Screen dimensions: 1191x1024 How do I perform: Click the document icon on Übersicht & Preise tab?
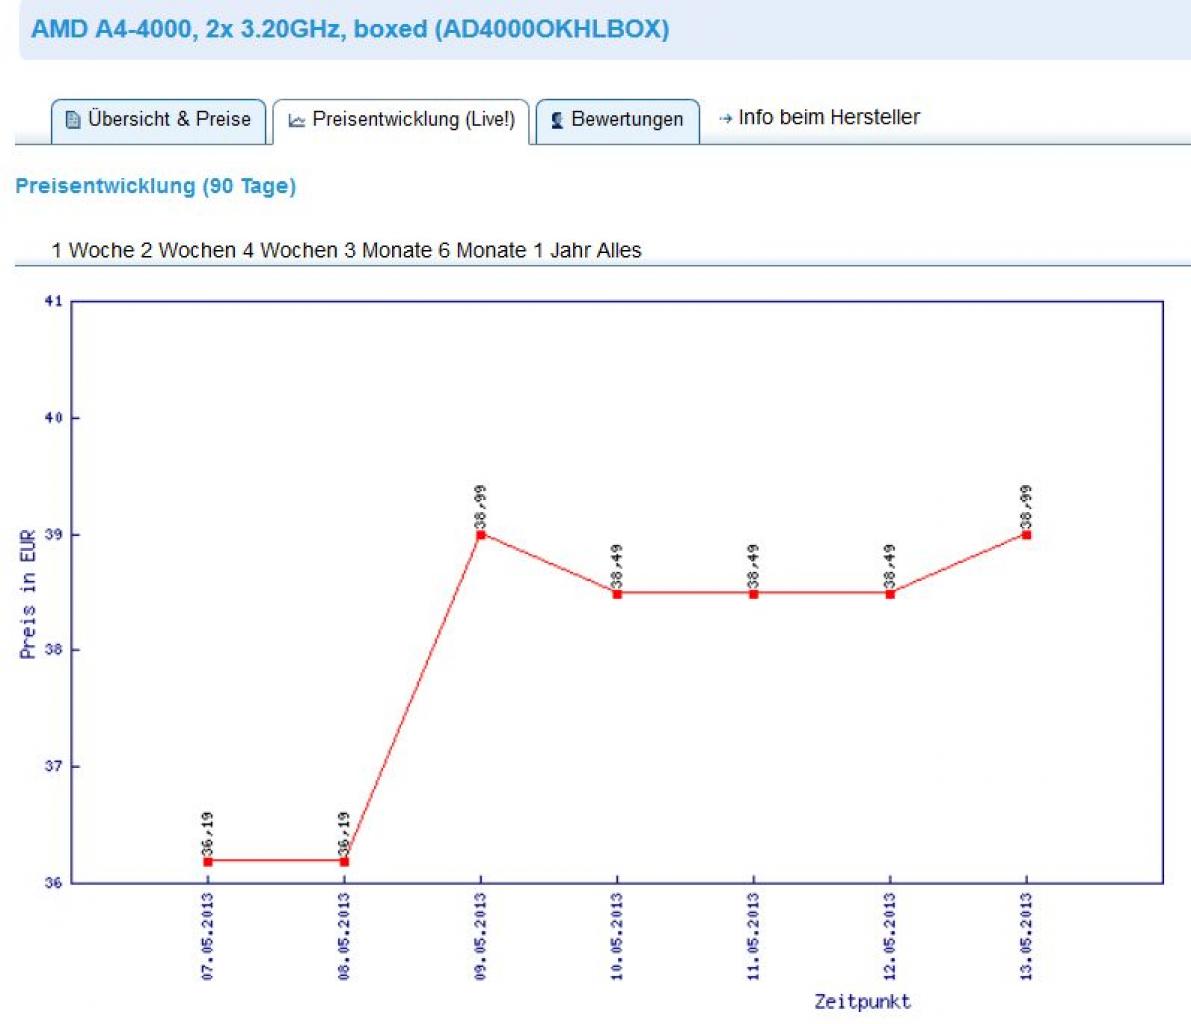pyautogui.click(x=73, y=120)
